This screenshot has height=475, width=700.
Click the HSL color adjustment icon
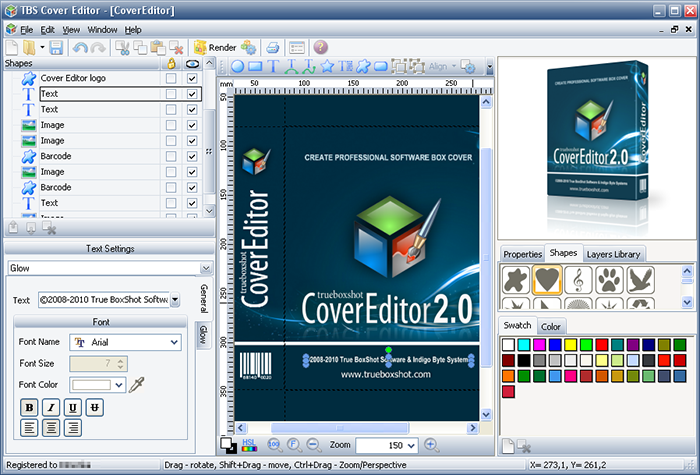(x=249, y=445)
